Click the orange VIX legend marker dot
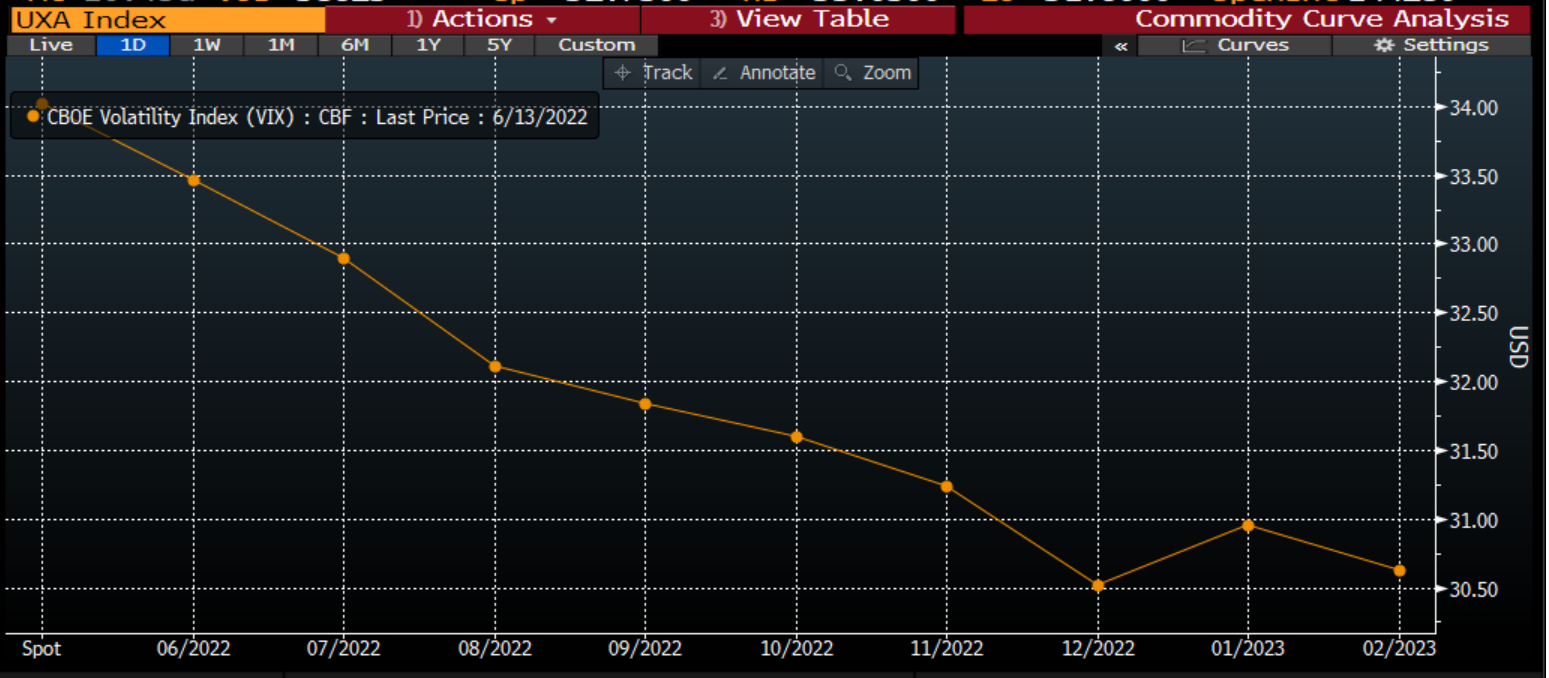This screenshot has height=678, width=1549. click(34, 117)
